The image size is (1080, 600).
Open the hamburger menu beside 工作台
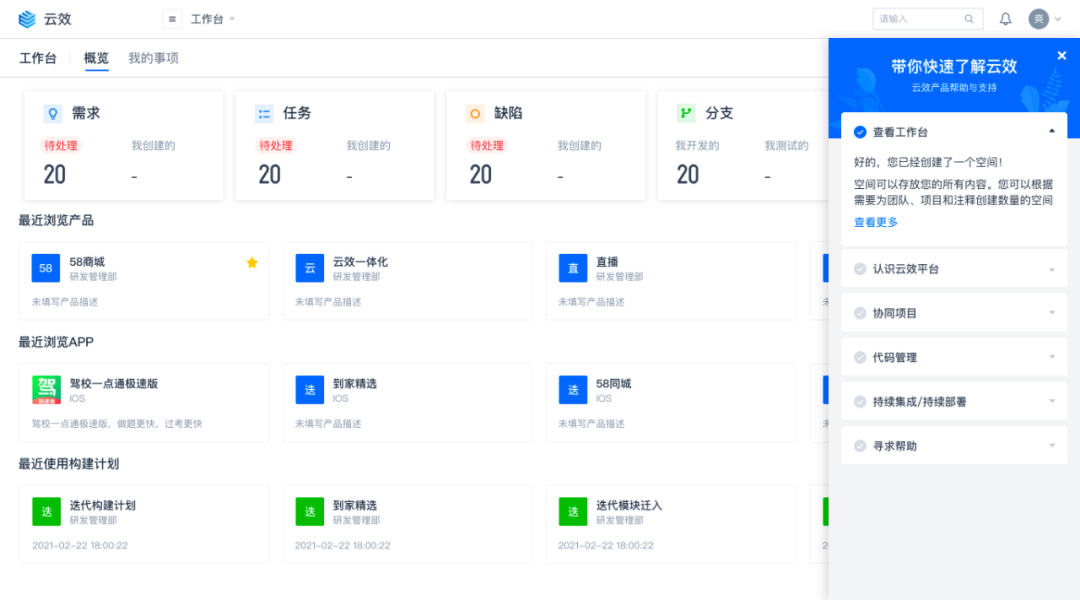(x=172, y=19)
